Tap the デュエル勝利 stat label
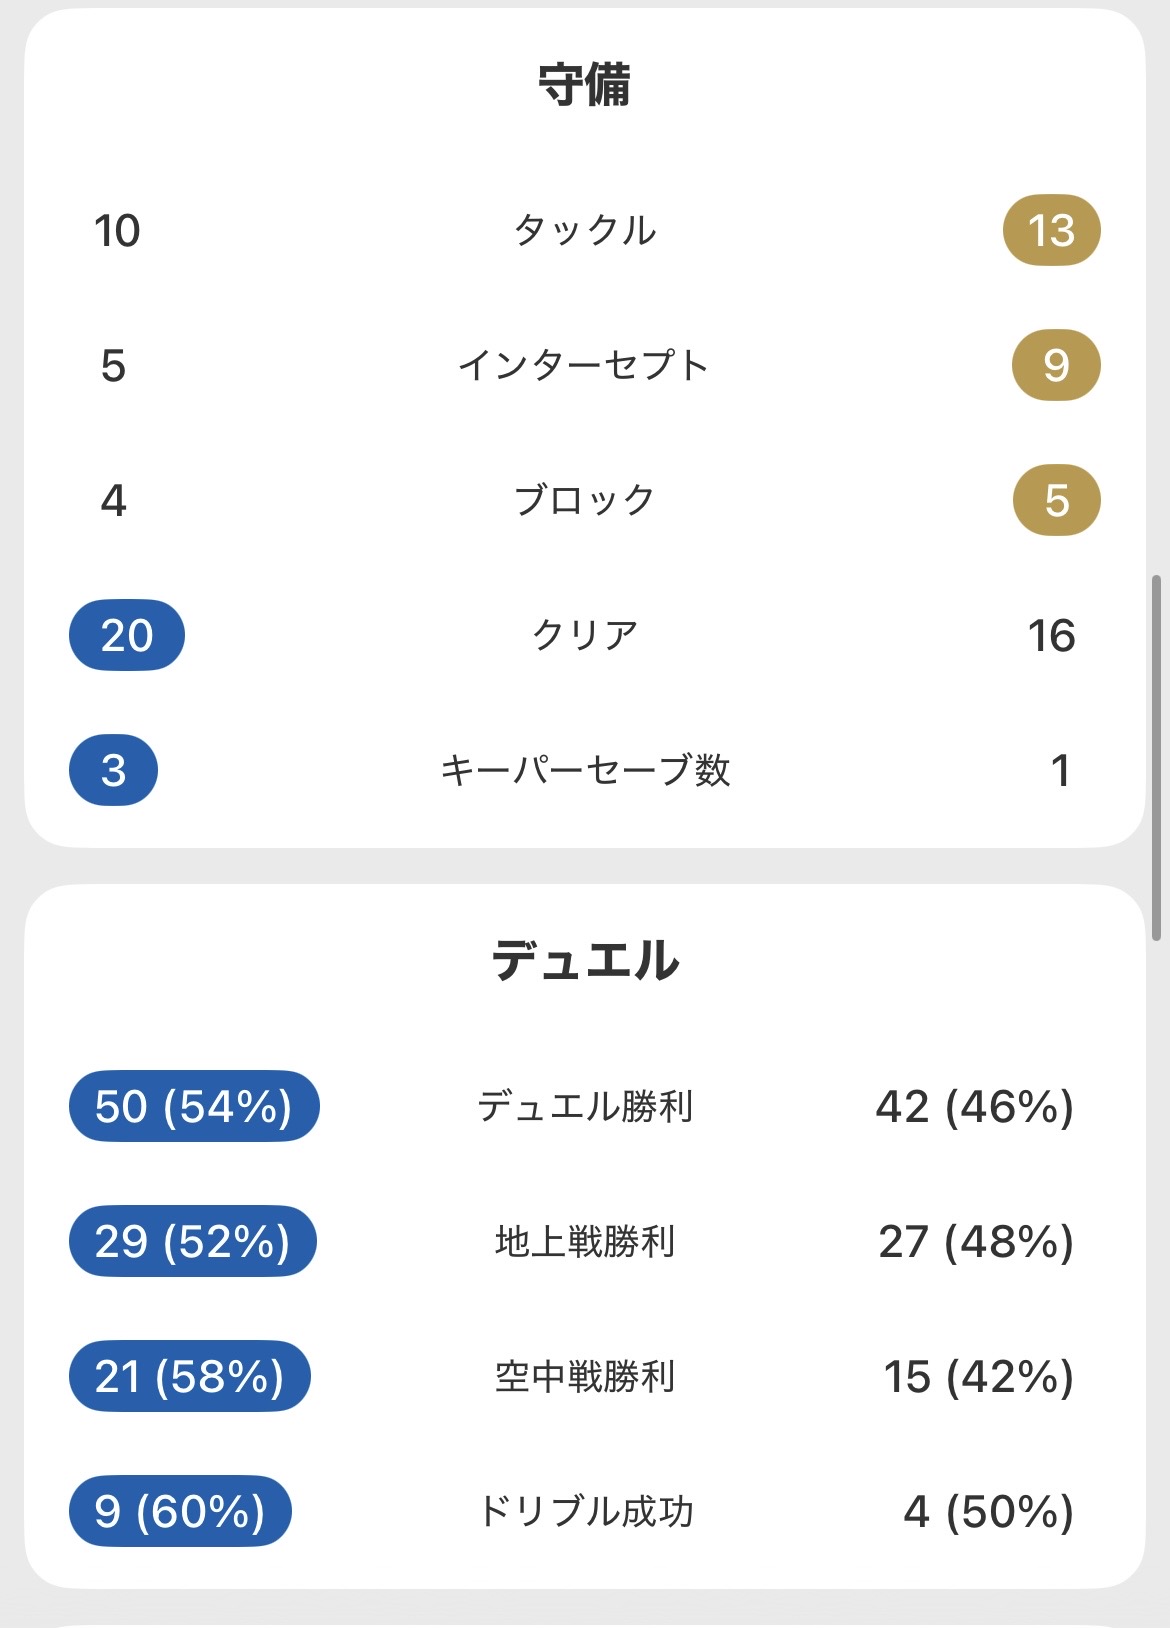The width and height of the screenshot is (1170, 1628). coord(585,1106)
